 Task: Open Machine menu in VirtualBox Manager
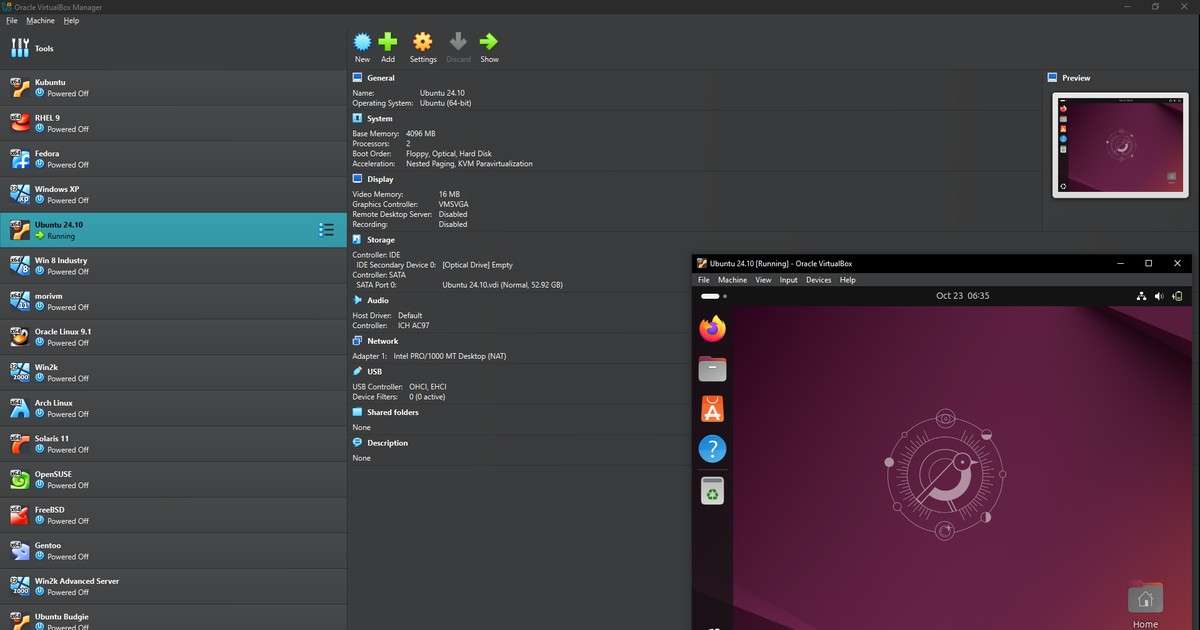(x=41, y=20)
